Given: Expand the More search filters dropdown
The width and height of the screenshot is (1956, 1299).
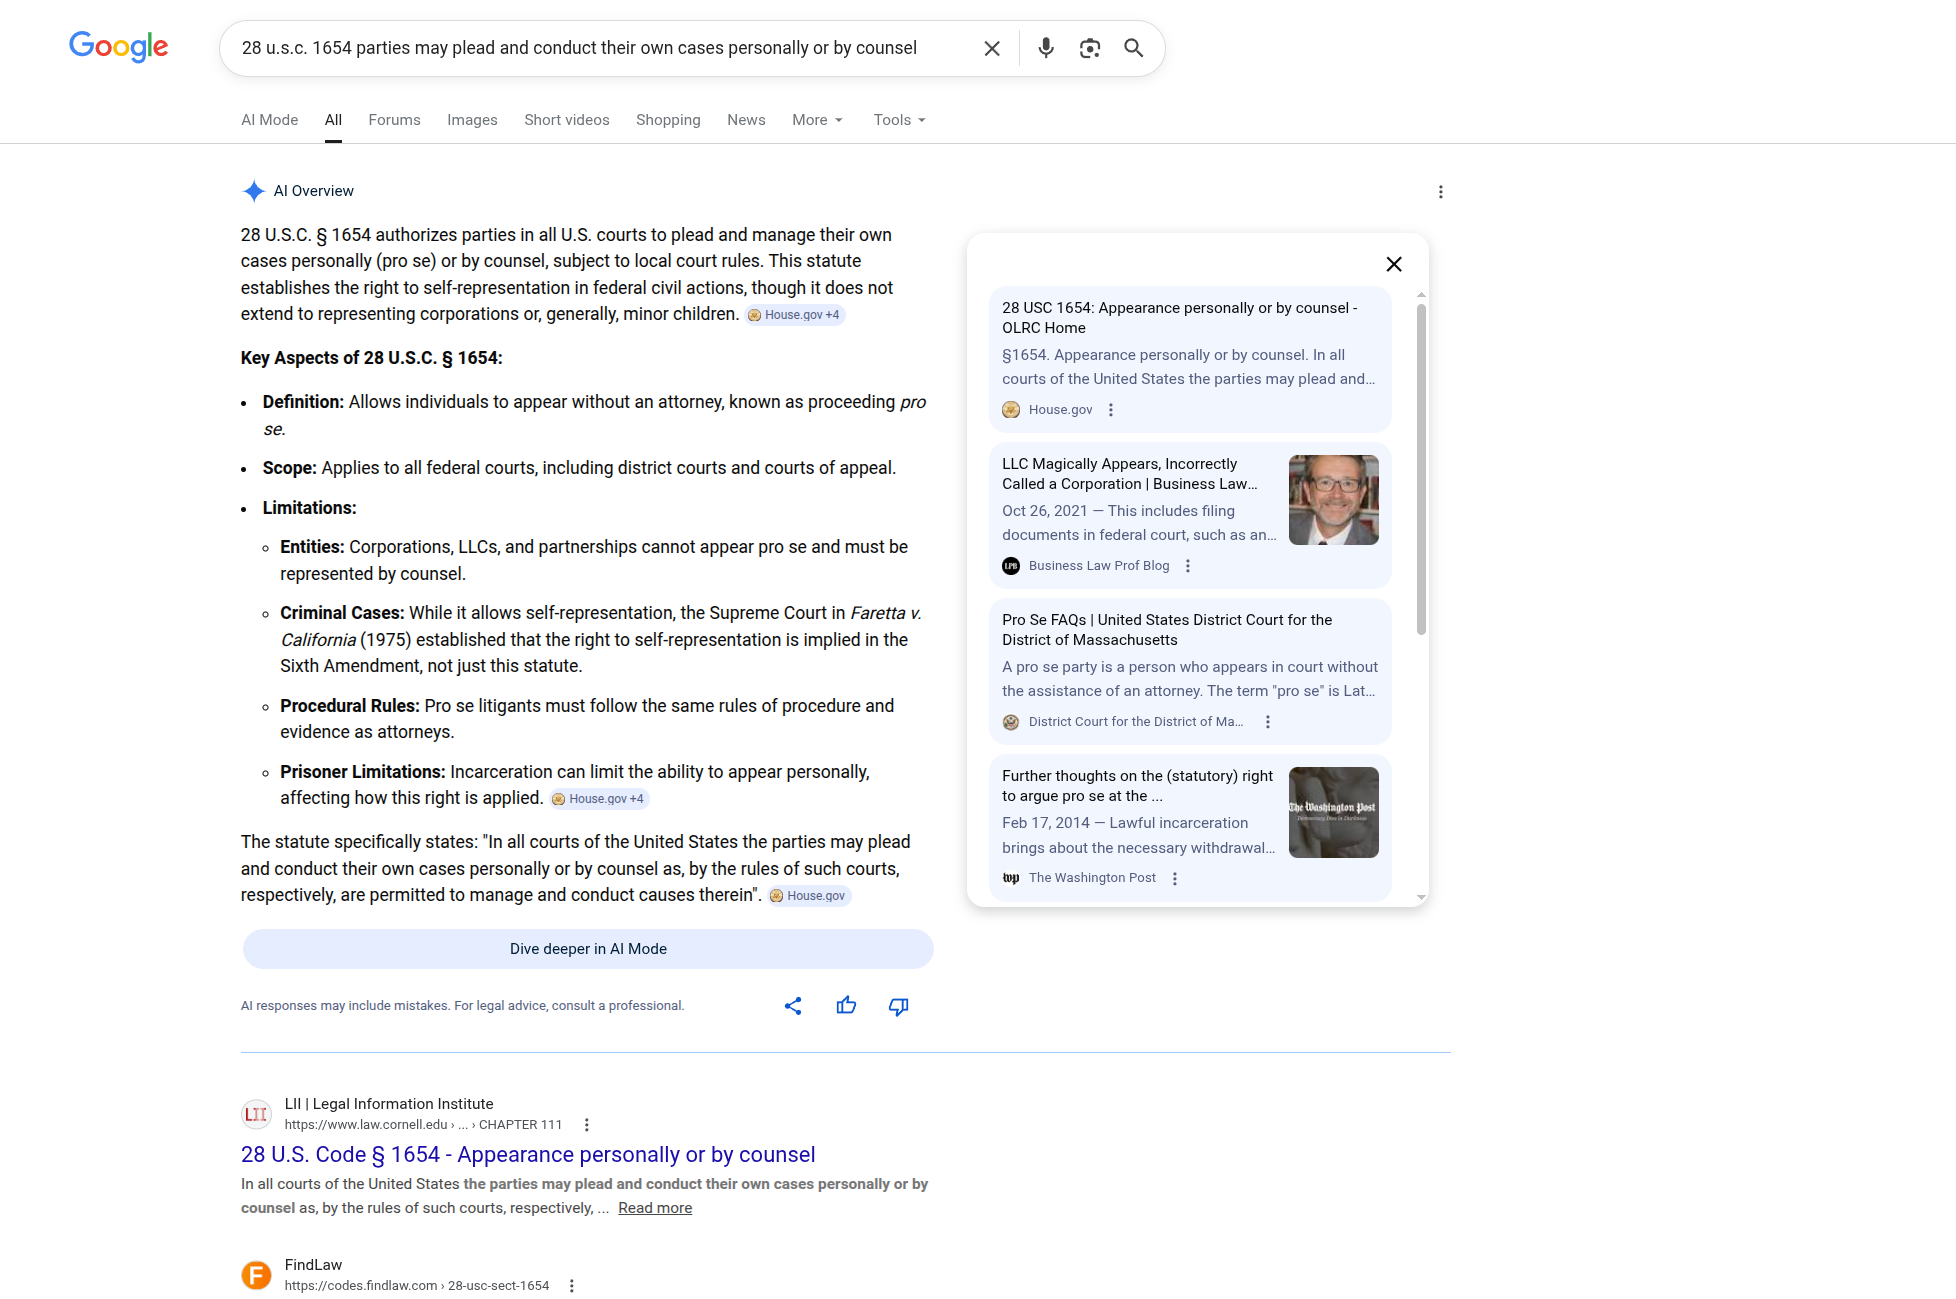Looking at the screenshot, I should 817,120.
